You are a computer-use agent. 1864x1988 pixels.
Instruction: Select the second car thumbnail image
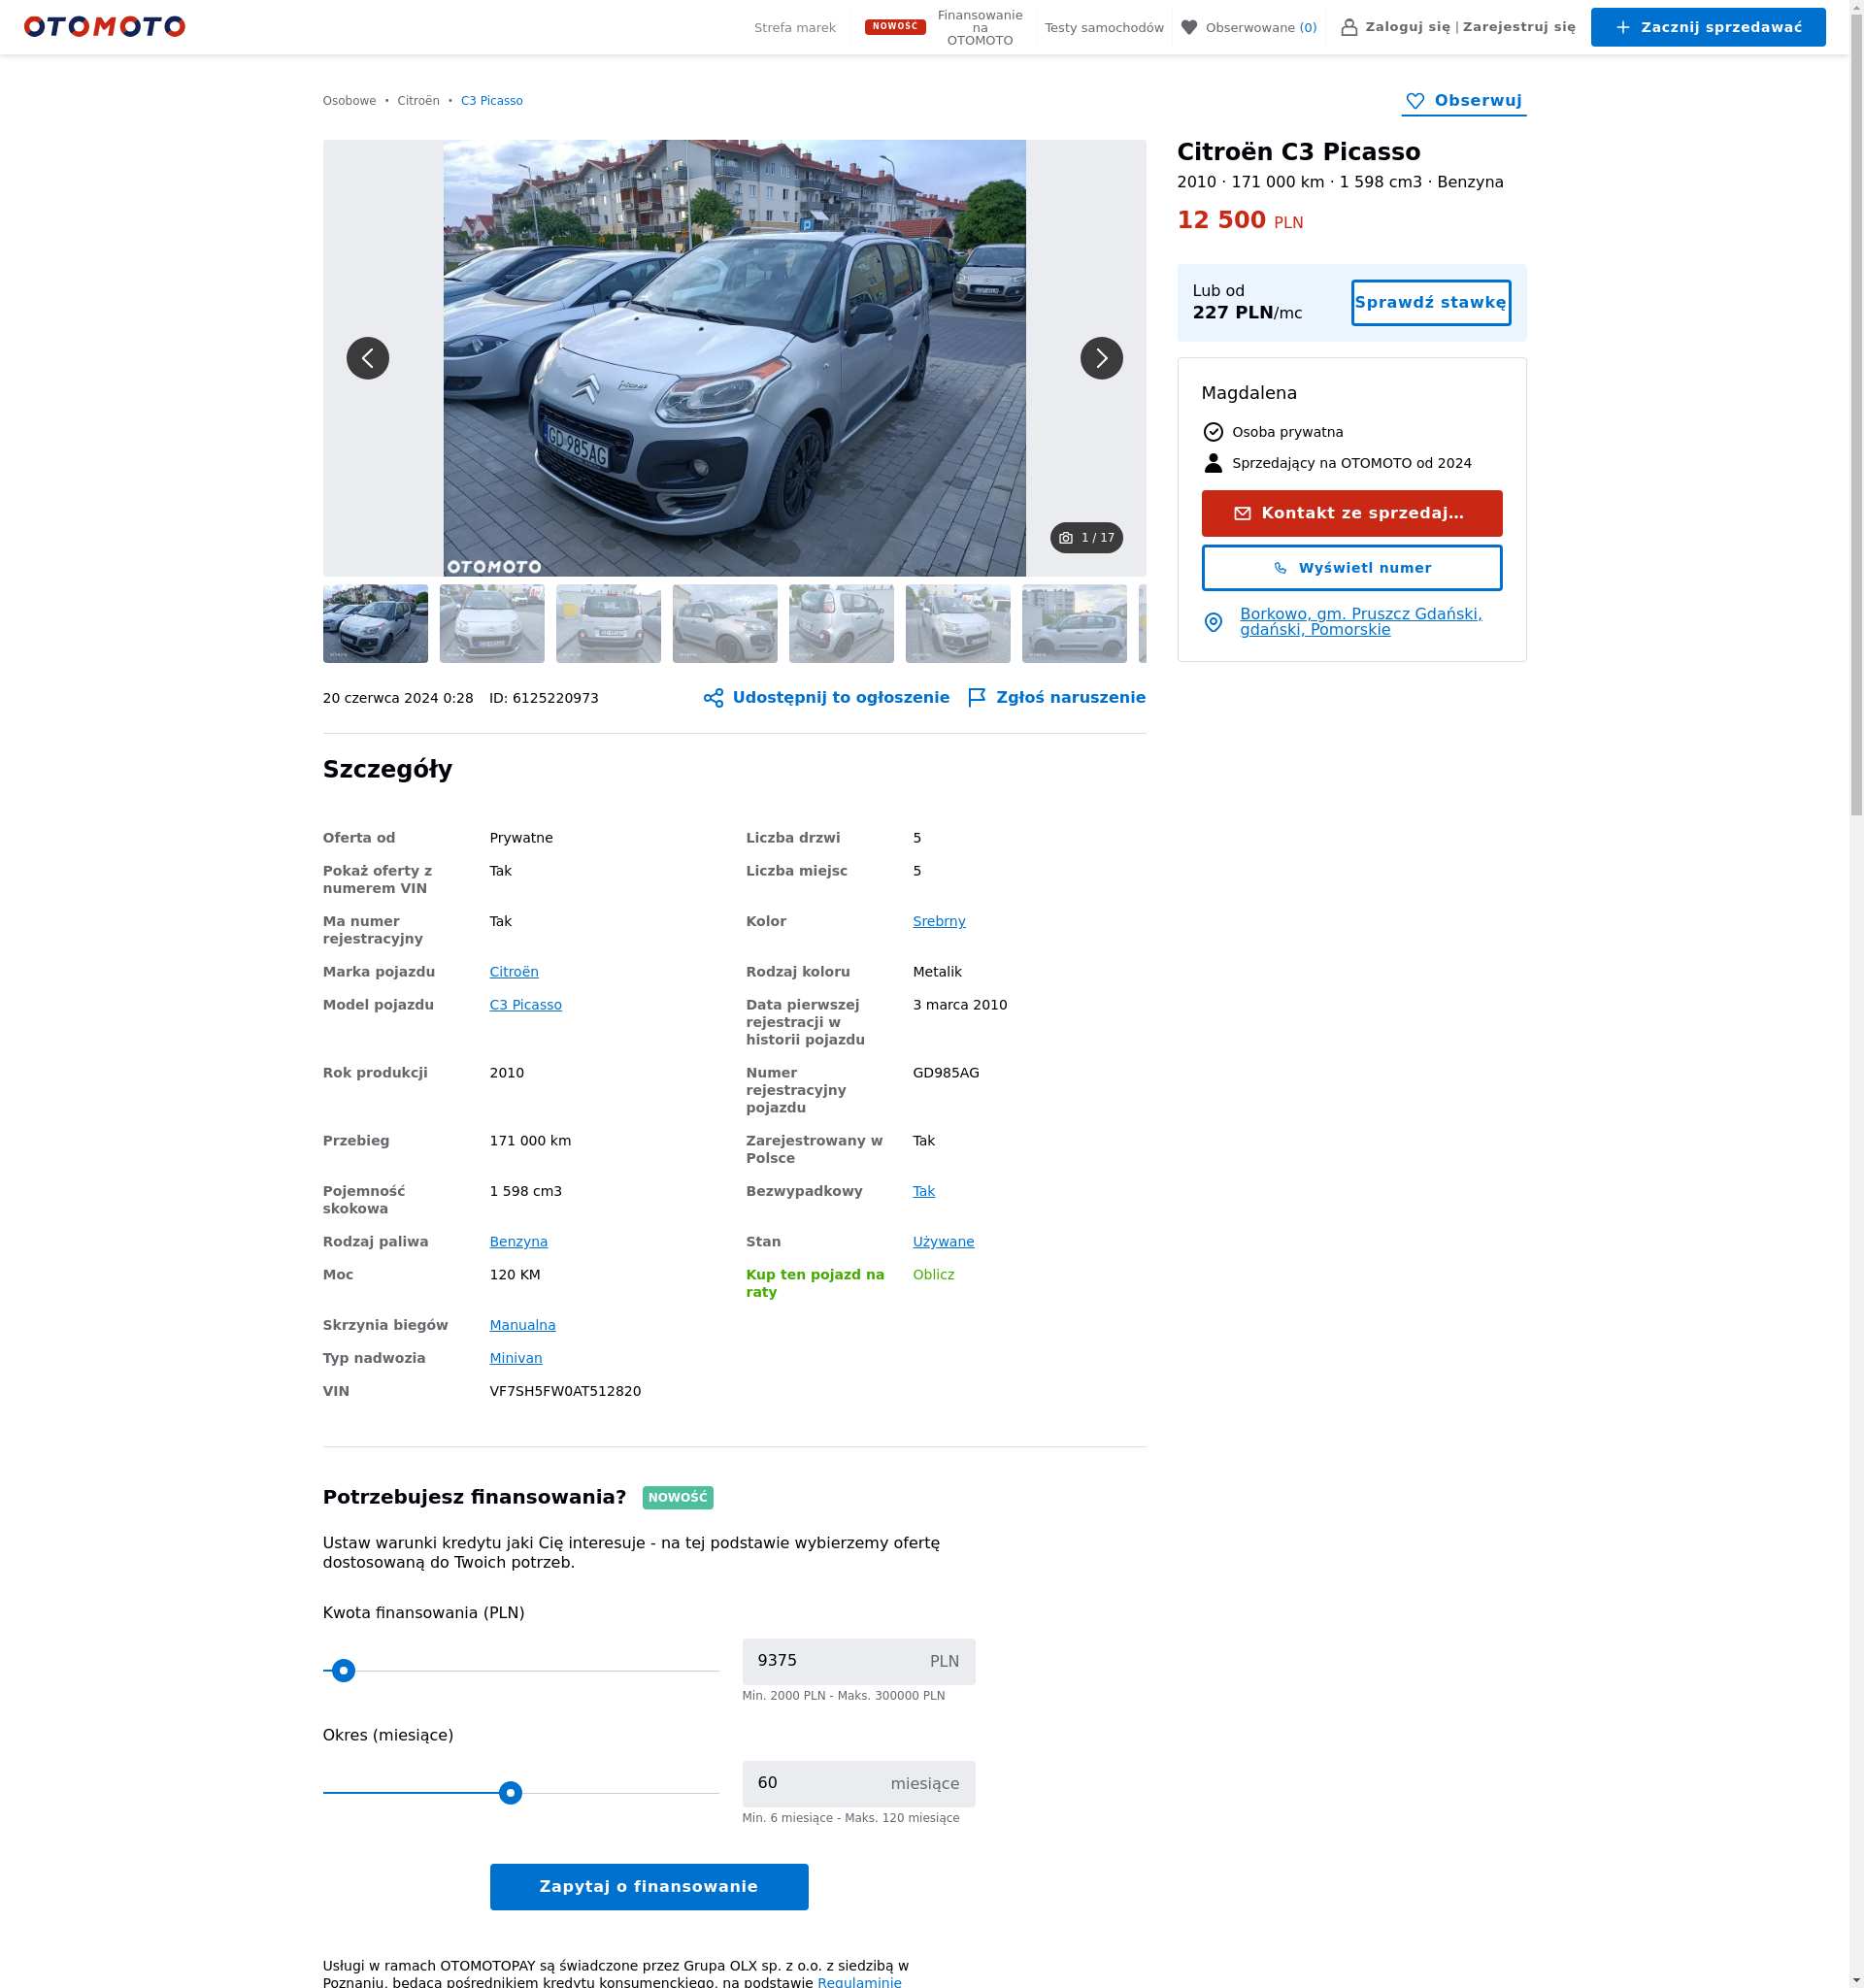coord(491,624)
